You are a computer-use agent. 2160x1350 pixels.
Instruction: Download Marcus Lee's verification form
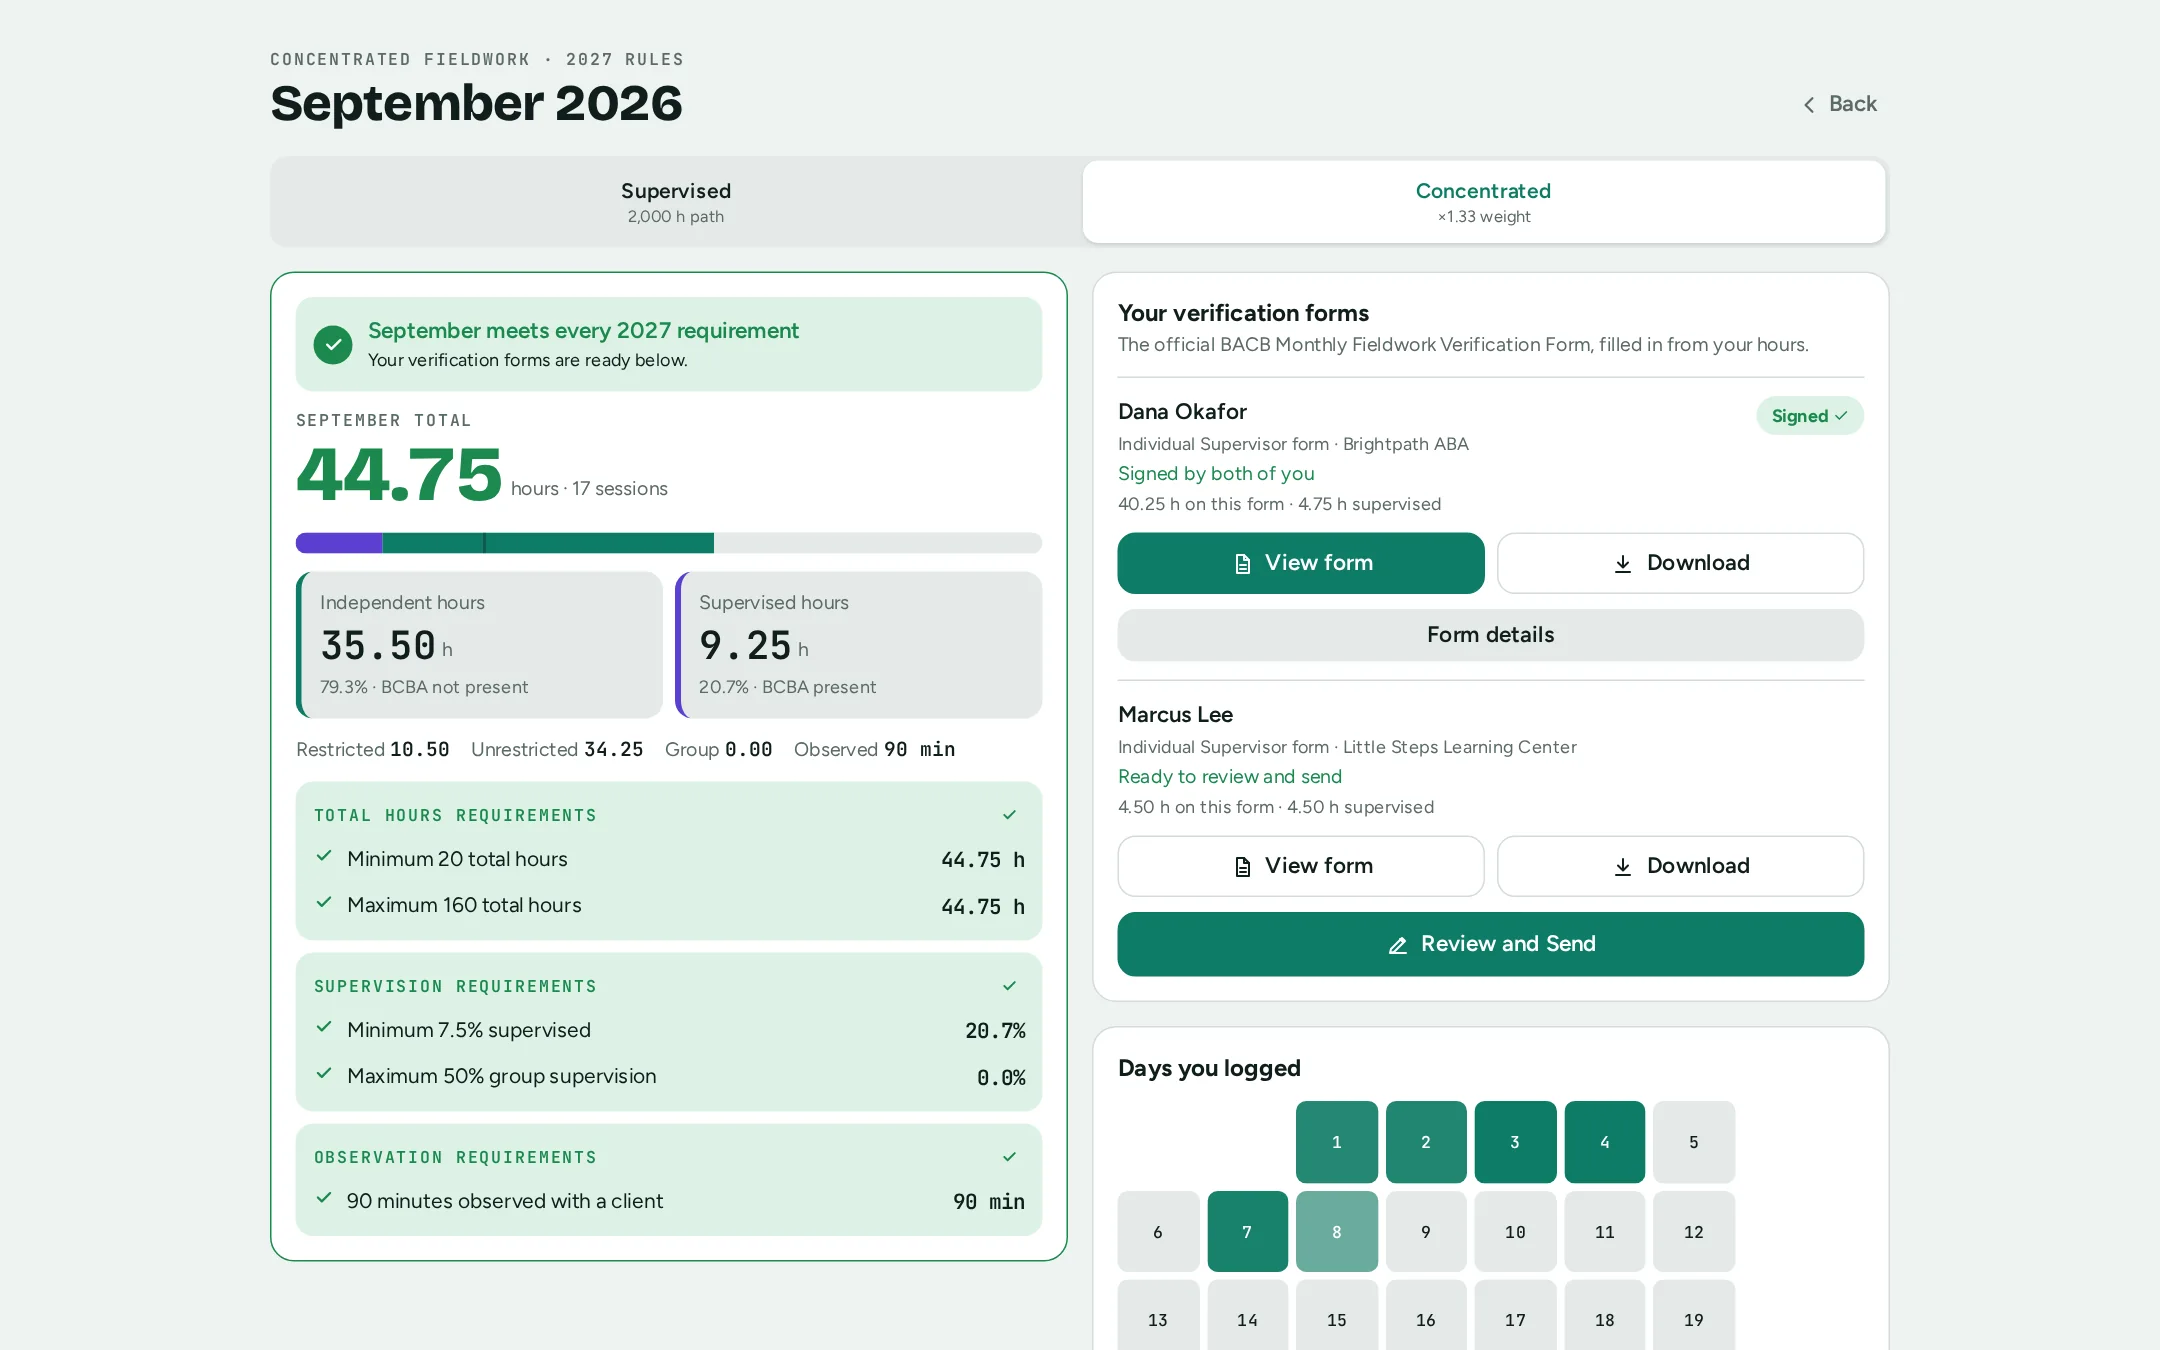tap(1680, 866)
